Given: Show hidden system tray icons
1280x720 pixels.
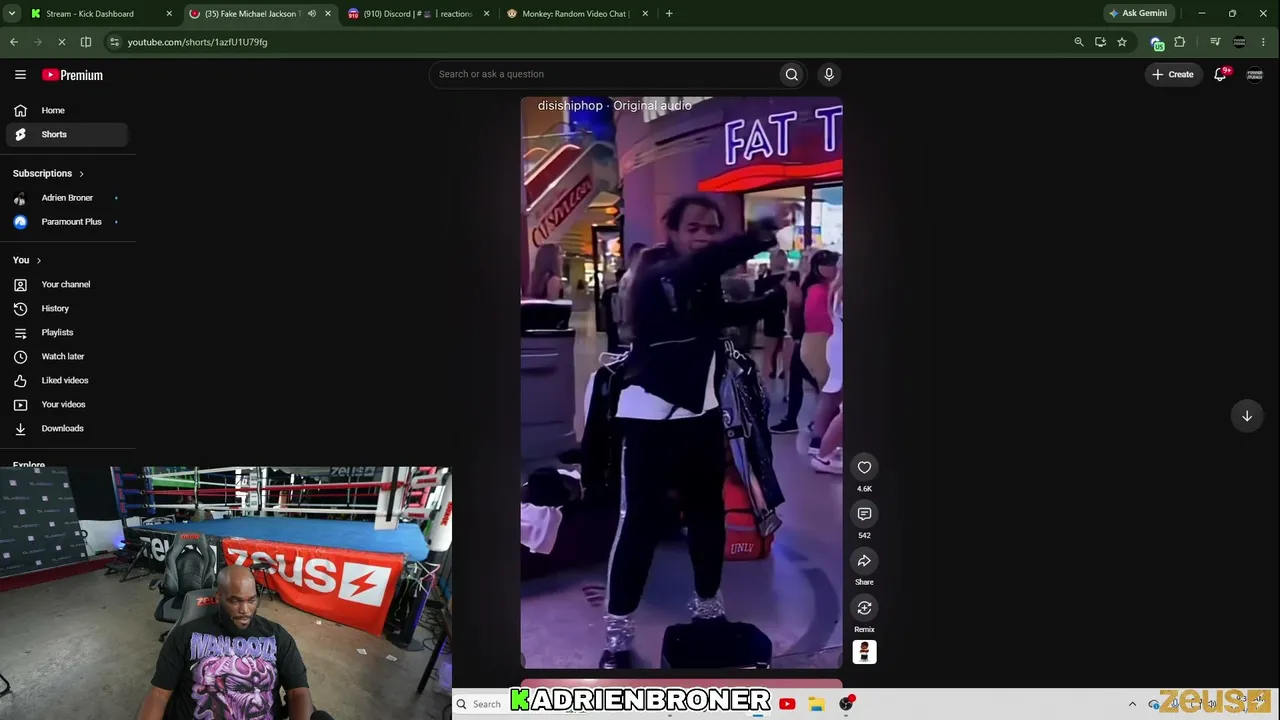Looking at the screenshot, I should pyautogui.click(x=1132, y=704).
